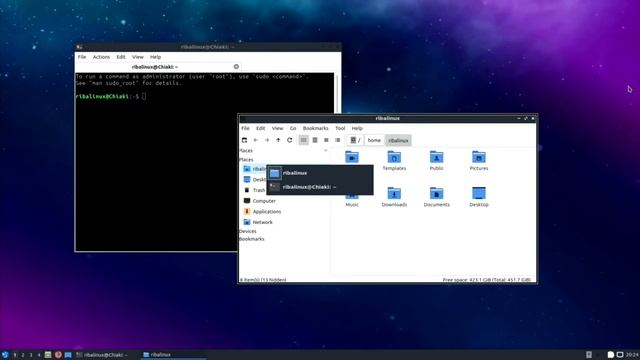Click the screen tray icon beside clock

[620, 355]
